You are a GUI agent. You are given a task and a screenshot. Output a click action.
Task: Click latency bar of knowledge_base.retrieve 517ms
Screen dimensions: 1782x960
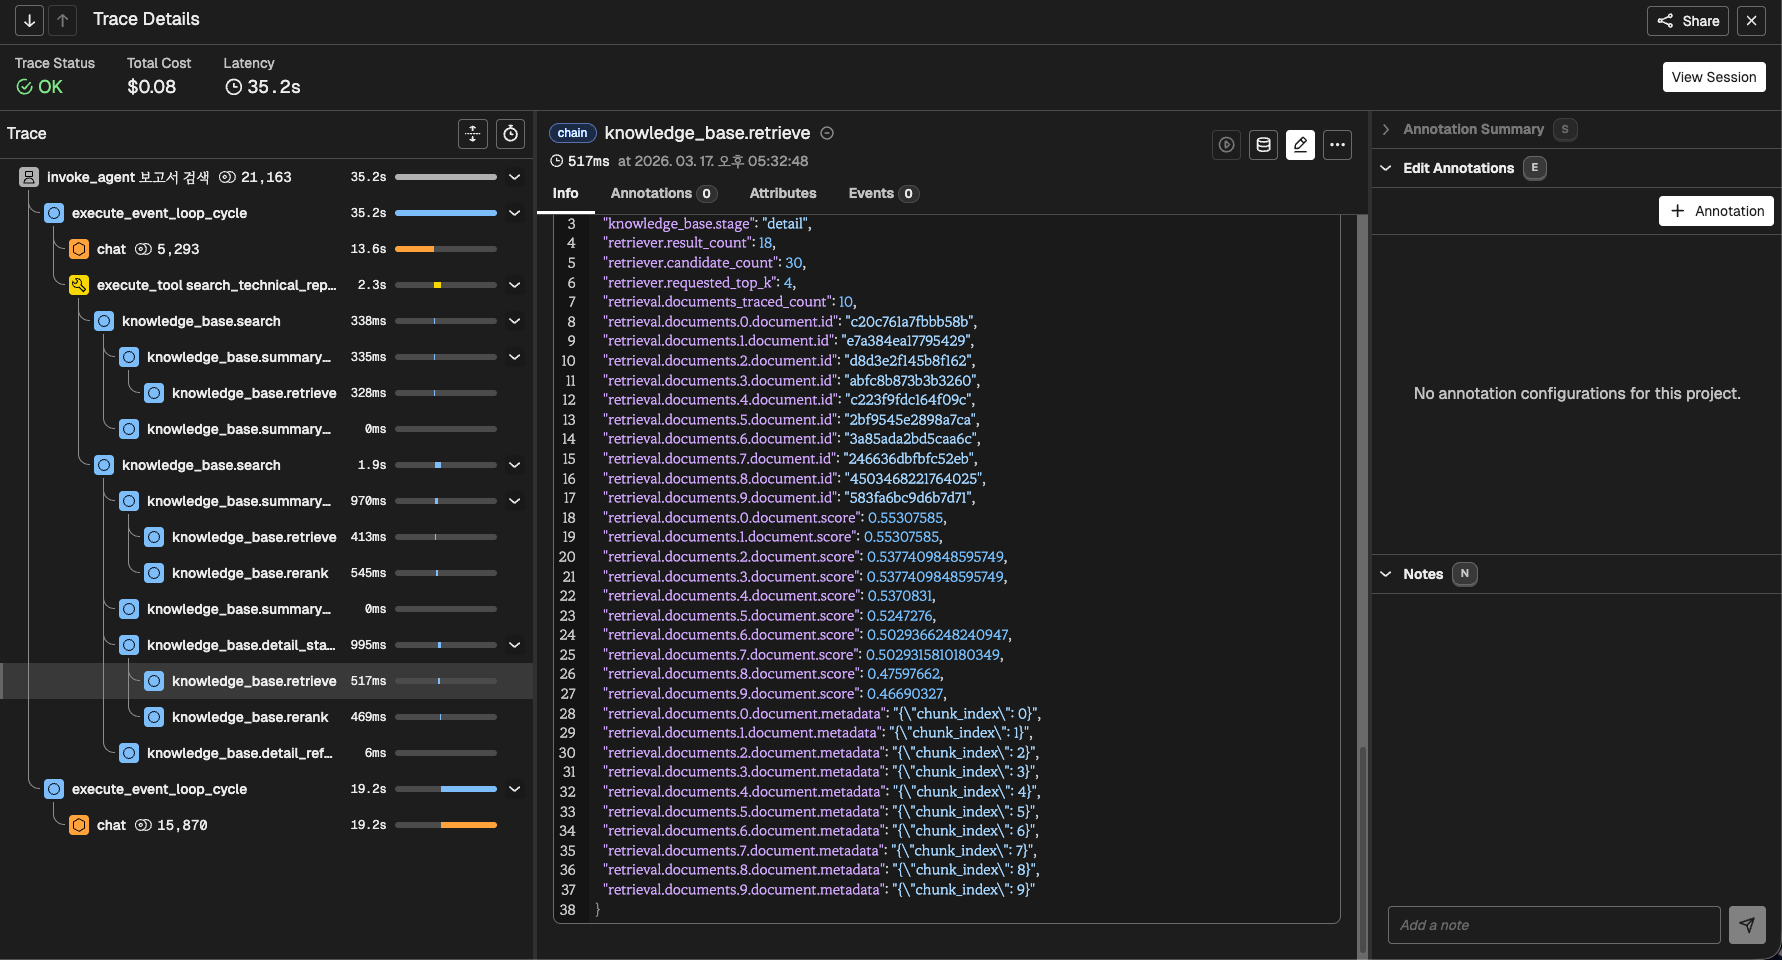click(x=446, y=681)
